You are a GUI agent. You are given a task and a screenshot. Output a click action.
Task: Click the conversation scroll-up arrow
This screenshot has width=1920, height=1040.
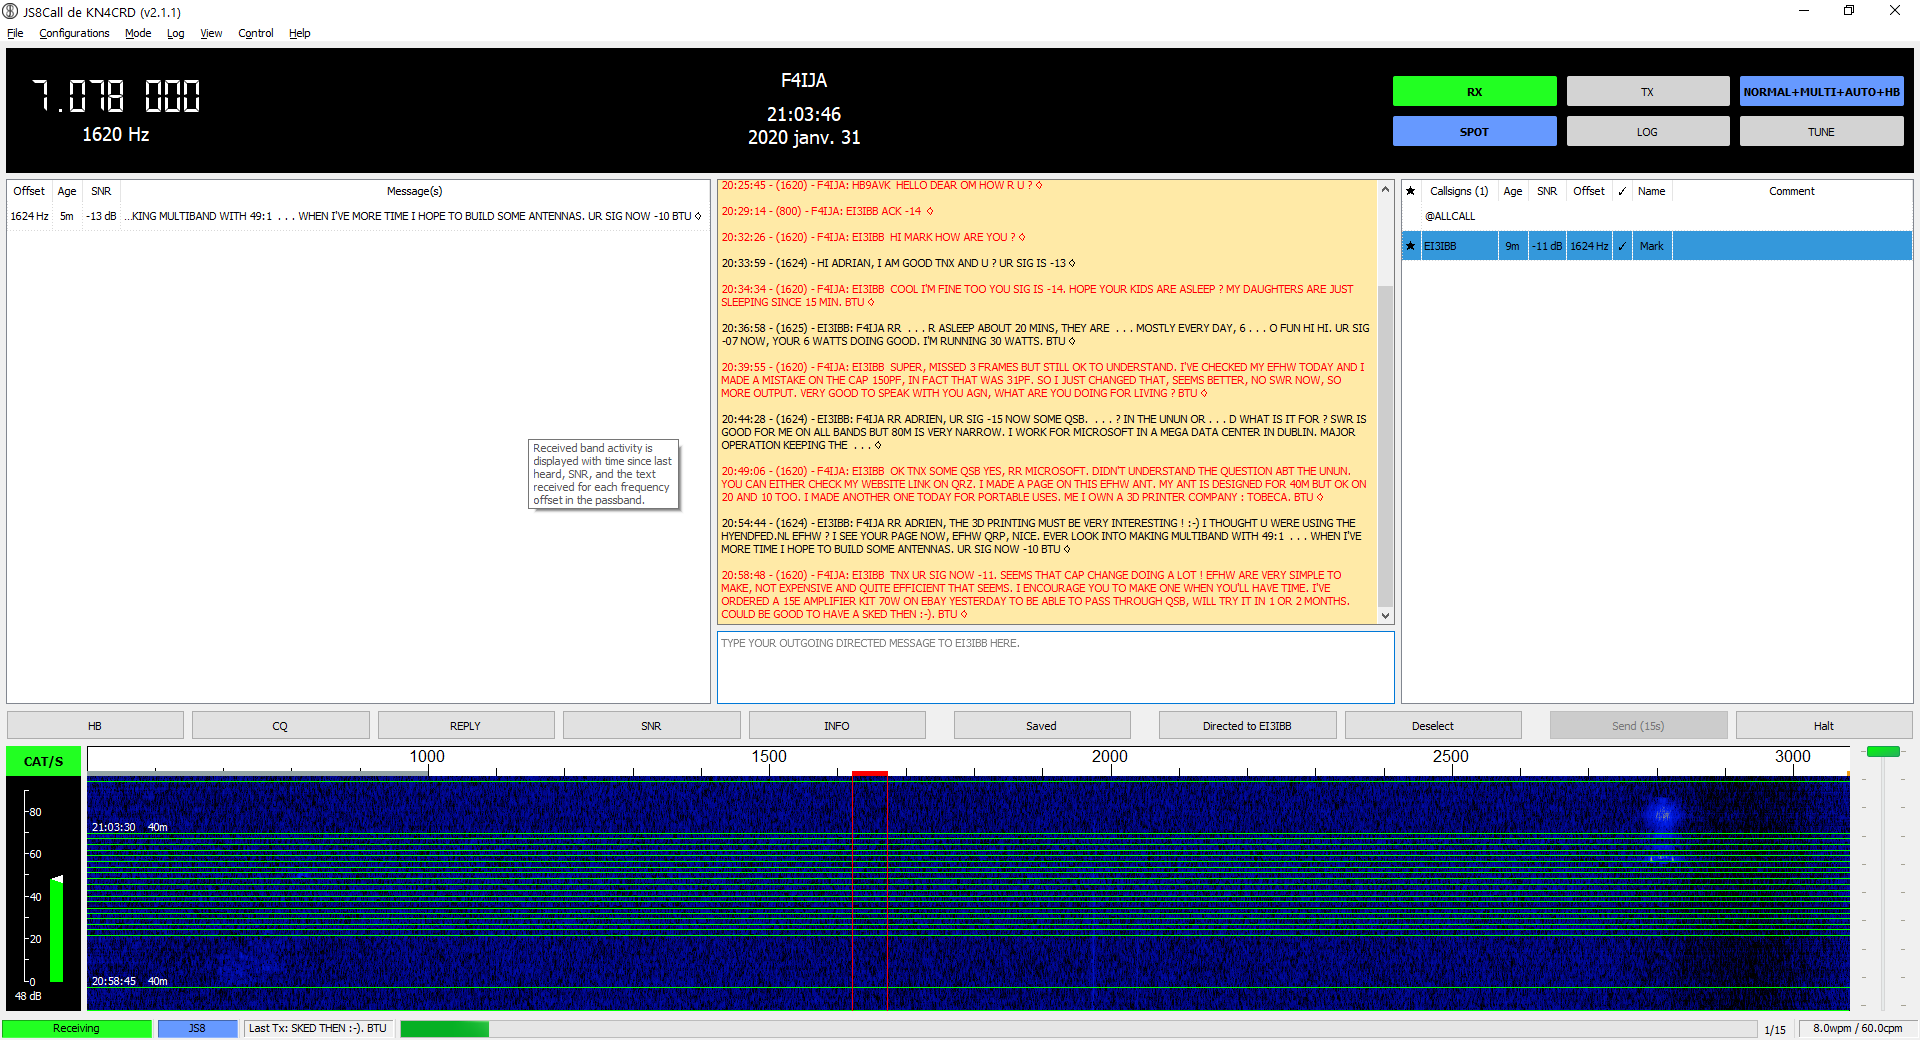coord(1385,190)
